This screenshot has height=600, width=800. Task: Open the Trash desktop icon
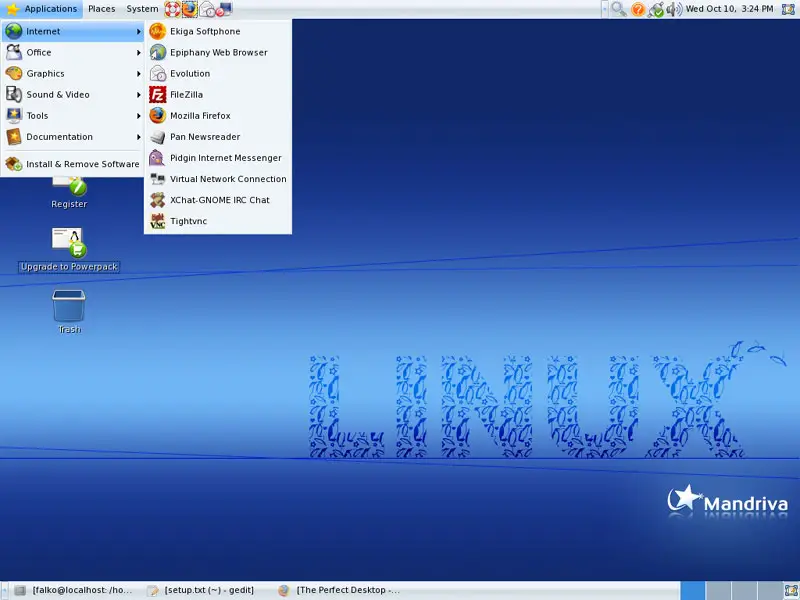pyautogui.click(x=69, y=312)
